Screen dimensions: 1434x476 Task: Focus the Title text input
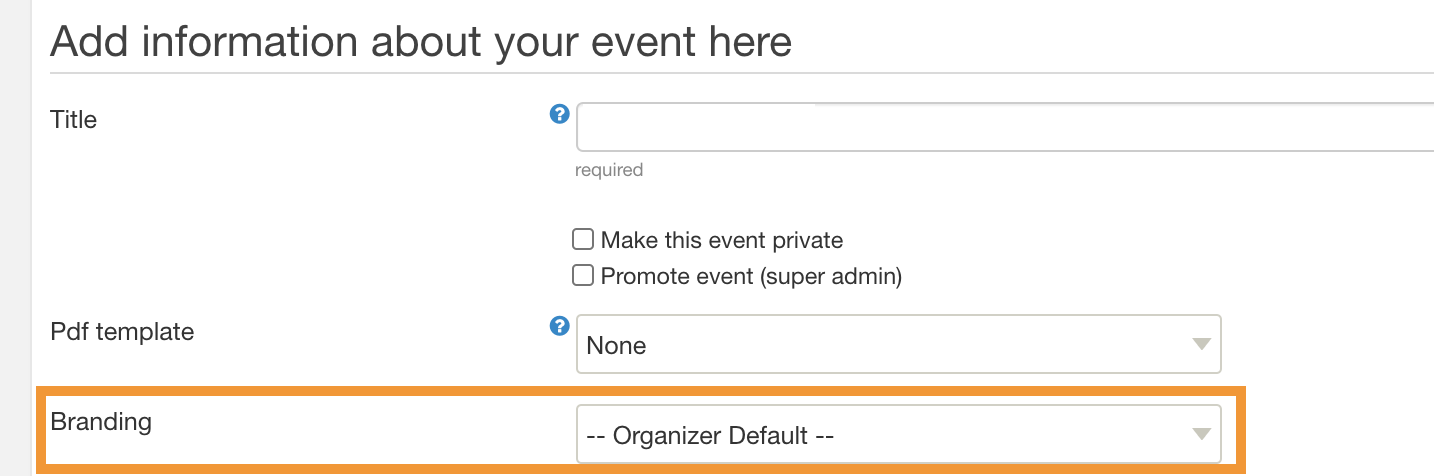coord(1005,127)
